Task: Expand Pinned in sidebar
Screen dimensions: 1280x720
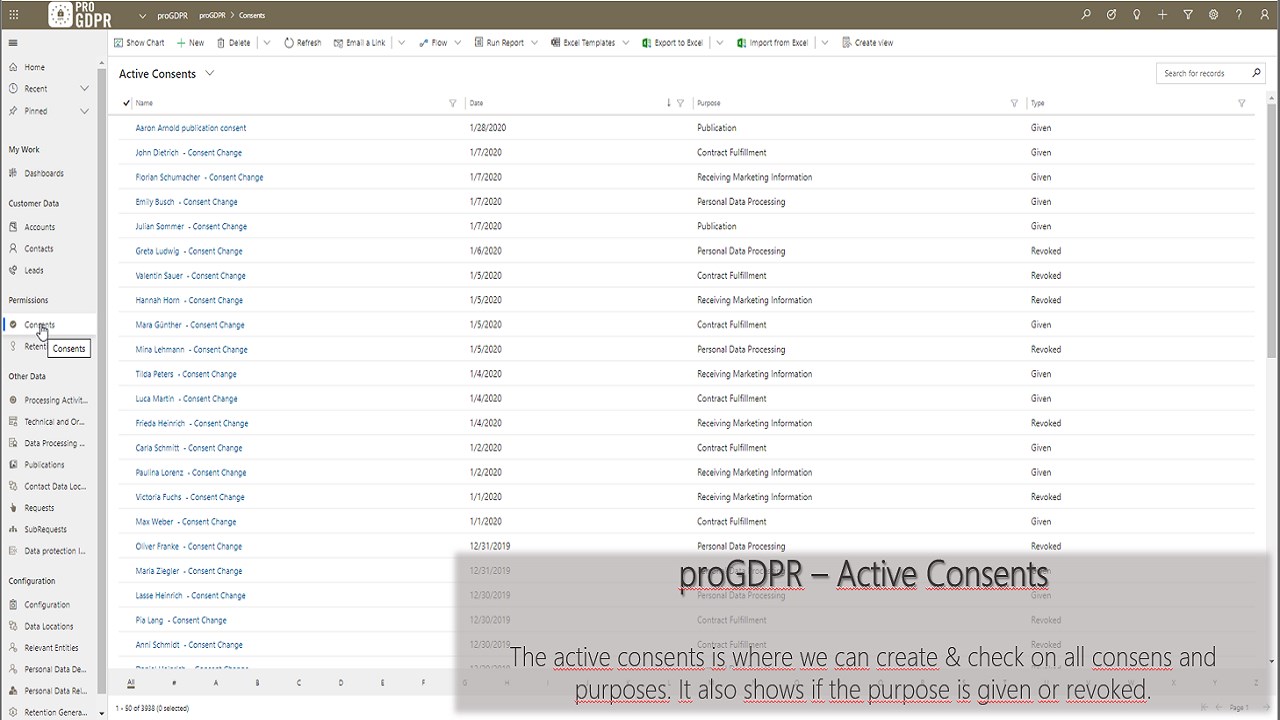Action: pyautogui.click(x=84, y=111)
